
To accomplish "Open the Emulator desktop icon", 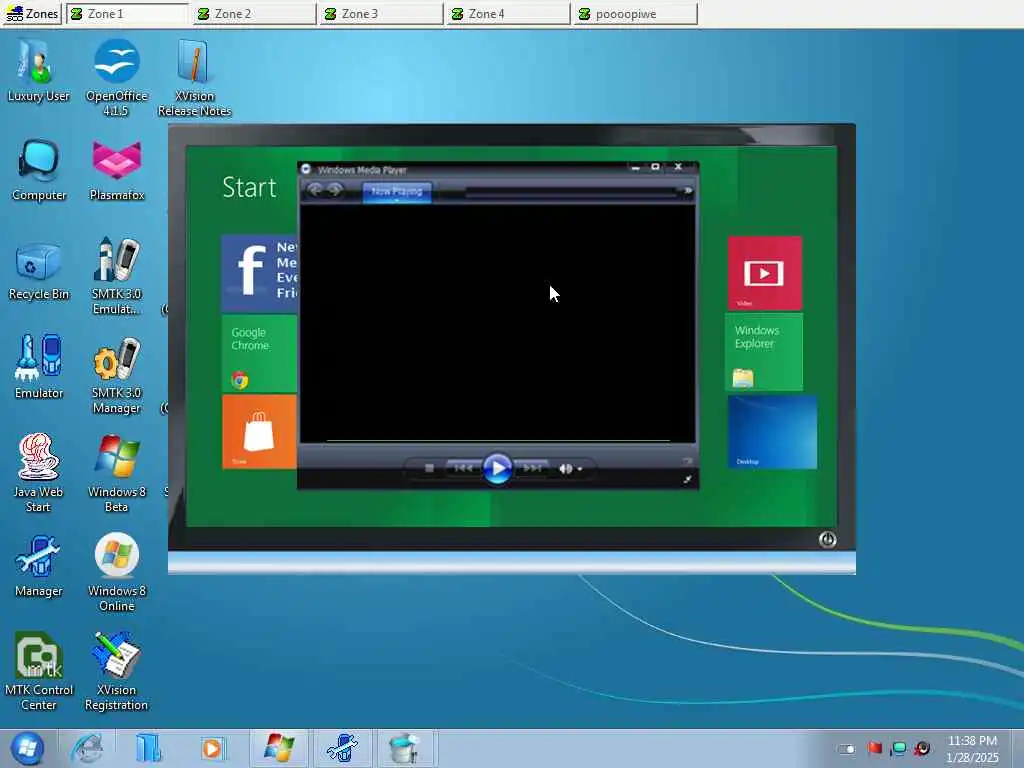I will coord(39,367).
